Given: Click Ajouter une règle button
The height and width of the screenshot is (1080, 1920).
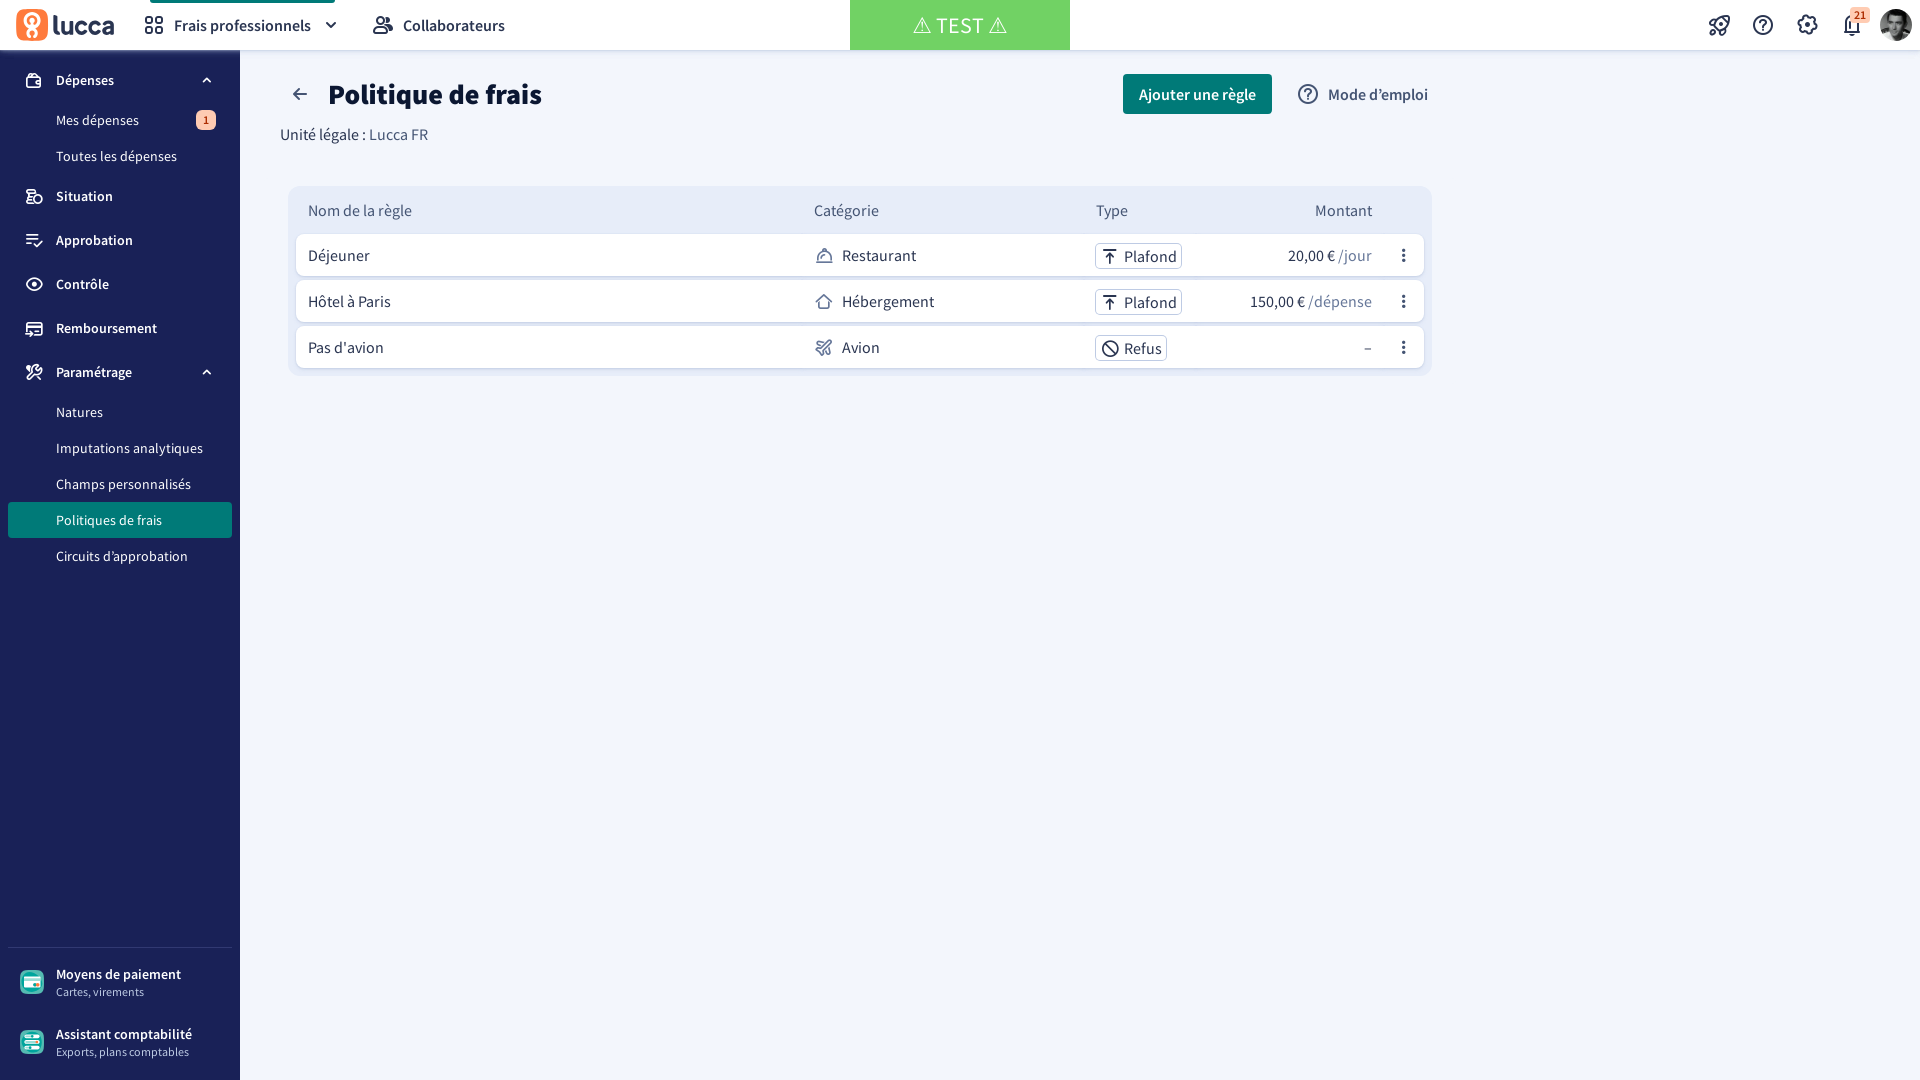Looking at the screenshot, I should (1197, 94).
